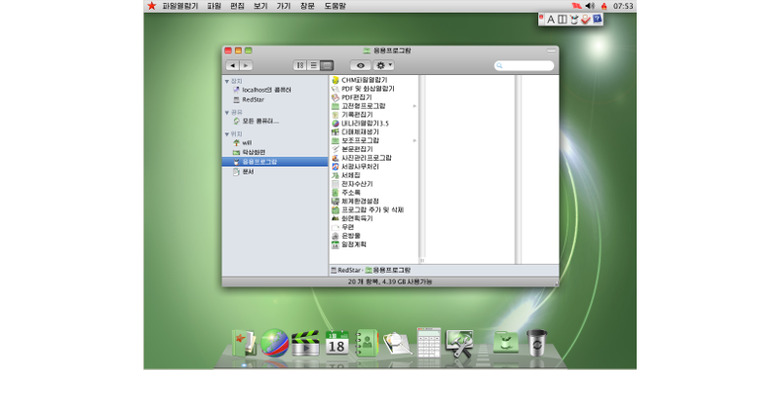The width and height of the screenshot is (780, 409).
Task: Open the trash can in the dock
Action: coord(537,343)
